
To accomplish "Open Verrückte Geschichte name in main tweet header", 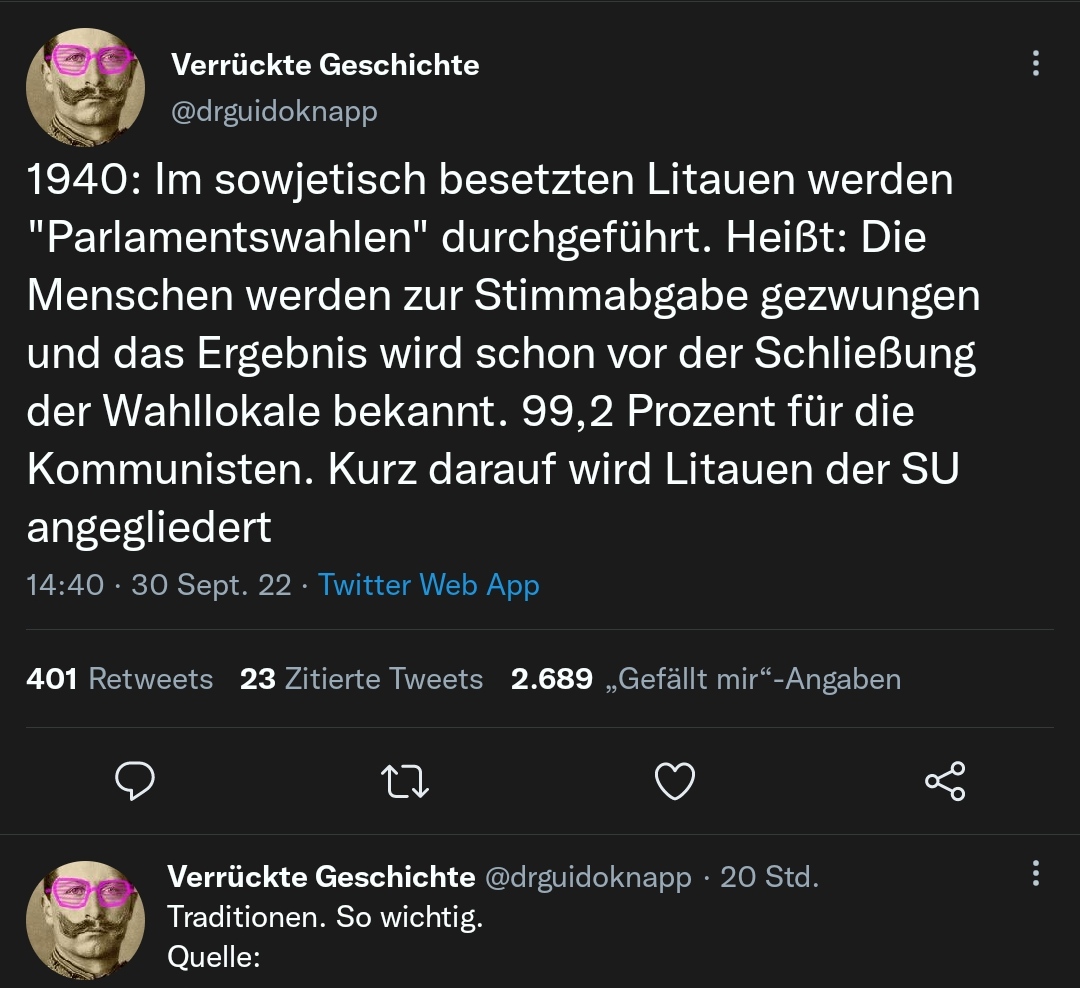I will click(325, 66).
